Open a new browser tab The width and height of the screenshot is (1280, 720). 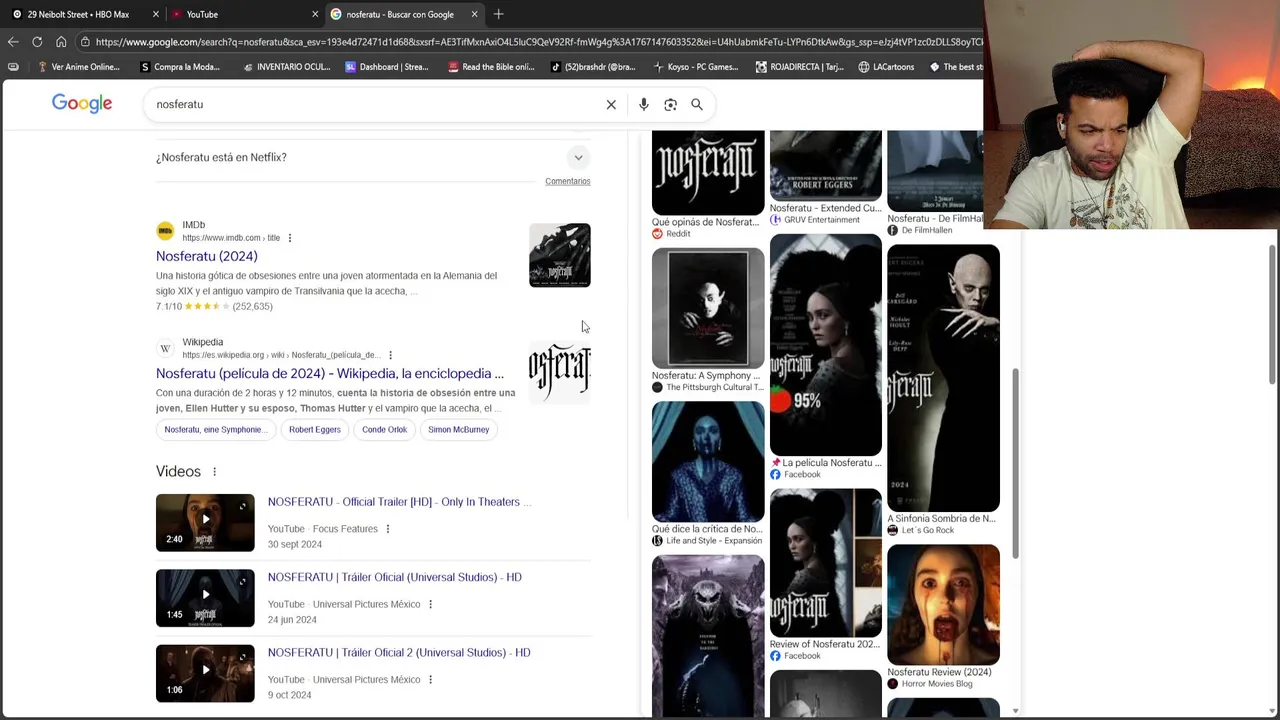tap(498, 14)
